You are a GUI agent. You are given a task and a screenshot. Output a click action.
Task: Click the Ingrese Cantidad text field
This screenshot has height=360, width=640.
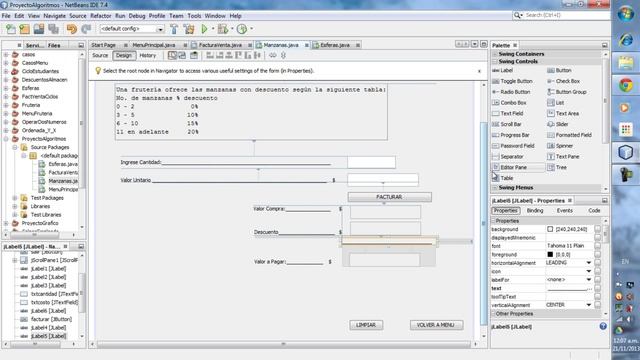tap(371, 162)
